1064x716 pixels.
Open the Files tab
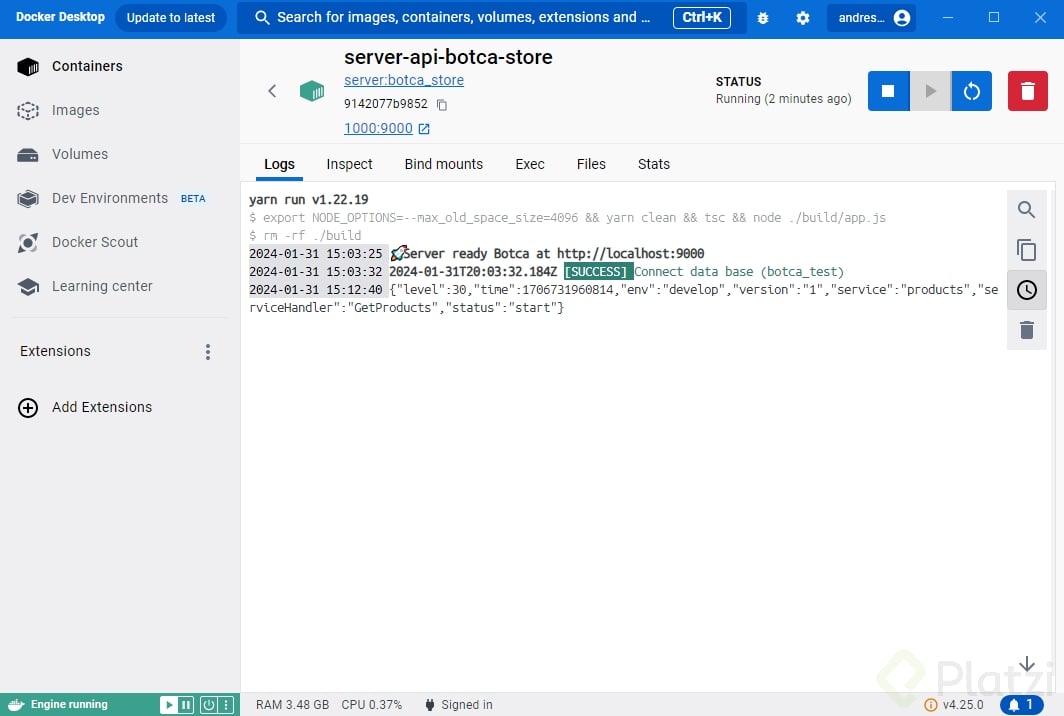pyautogui.click(x=591, y=164)
